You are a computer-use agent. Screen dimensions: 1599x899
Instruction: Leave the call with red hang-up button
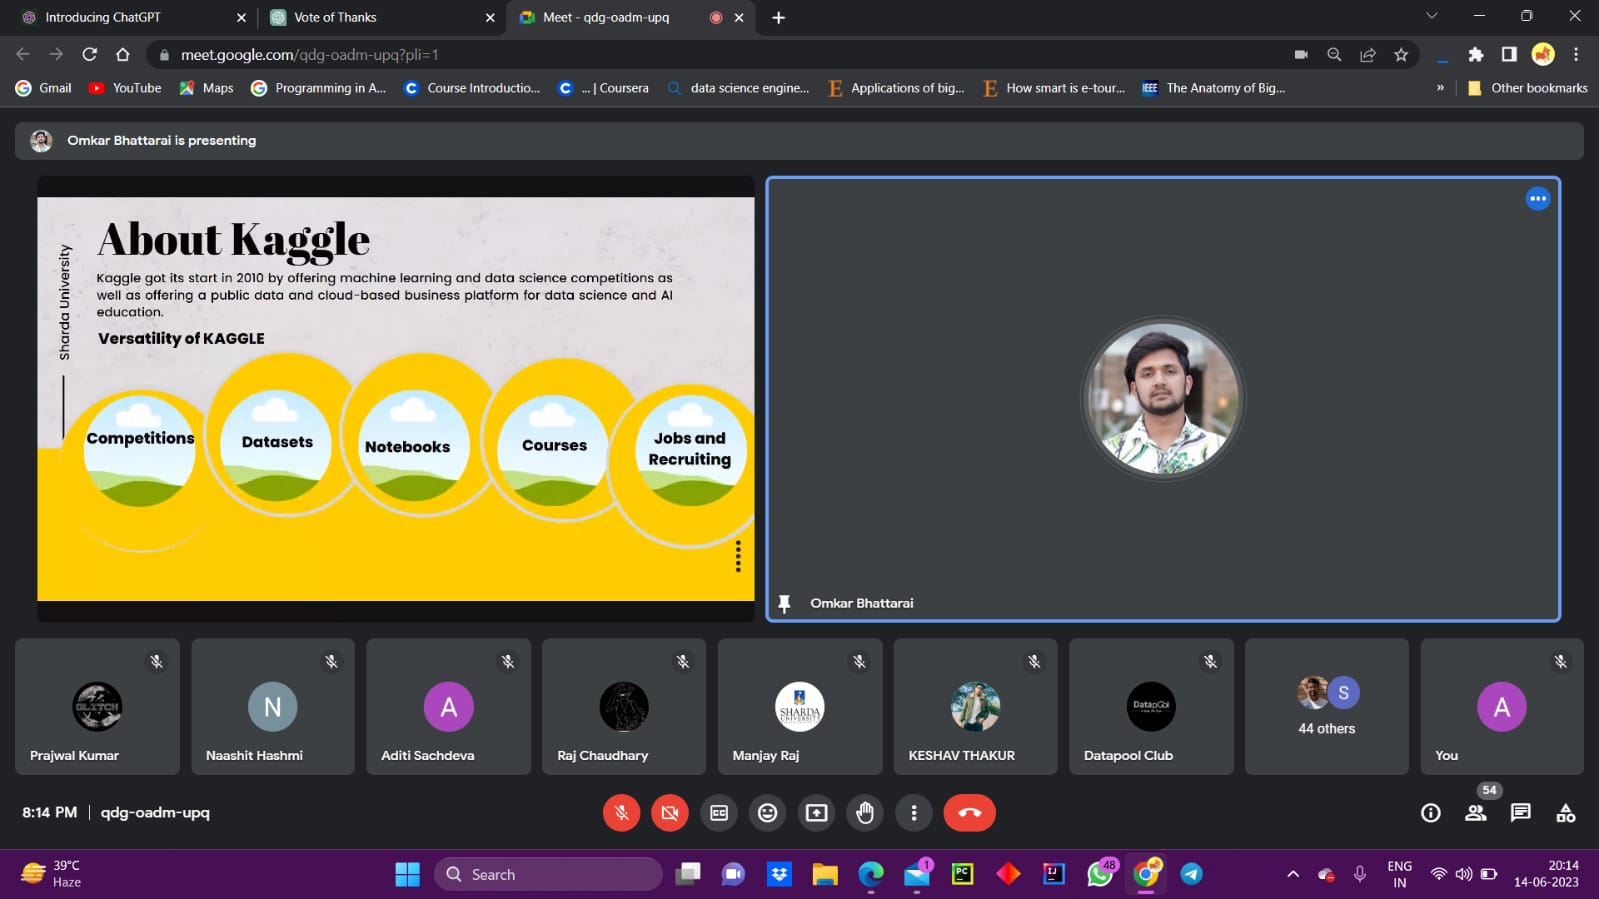click(x=969, y=813)
